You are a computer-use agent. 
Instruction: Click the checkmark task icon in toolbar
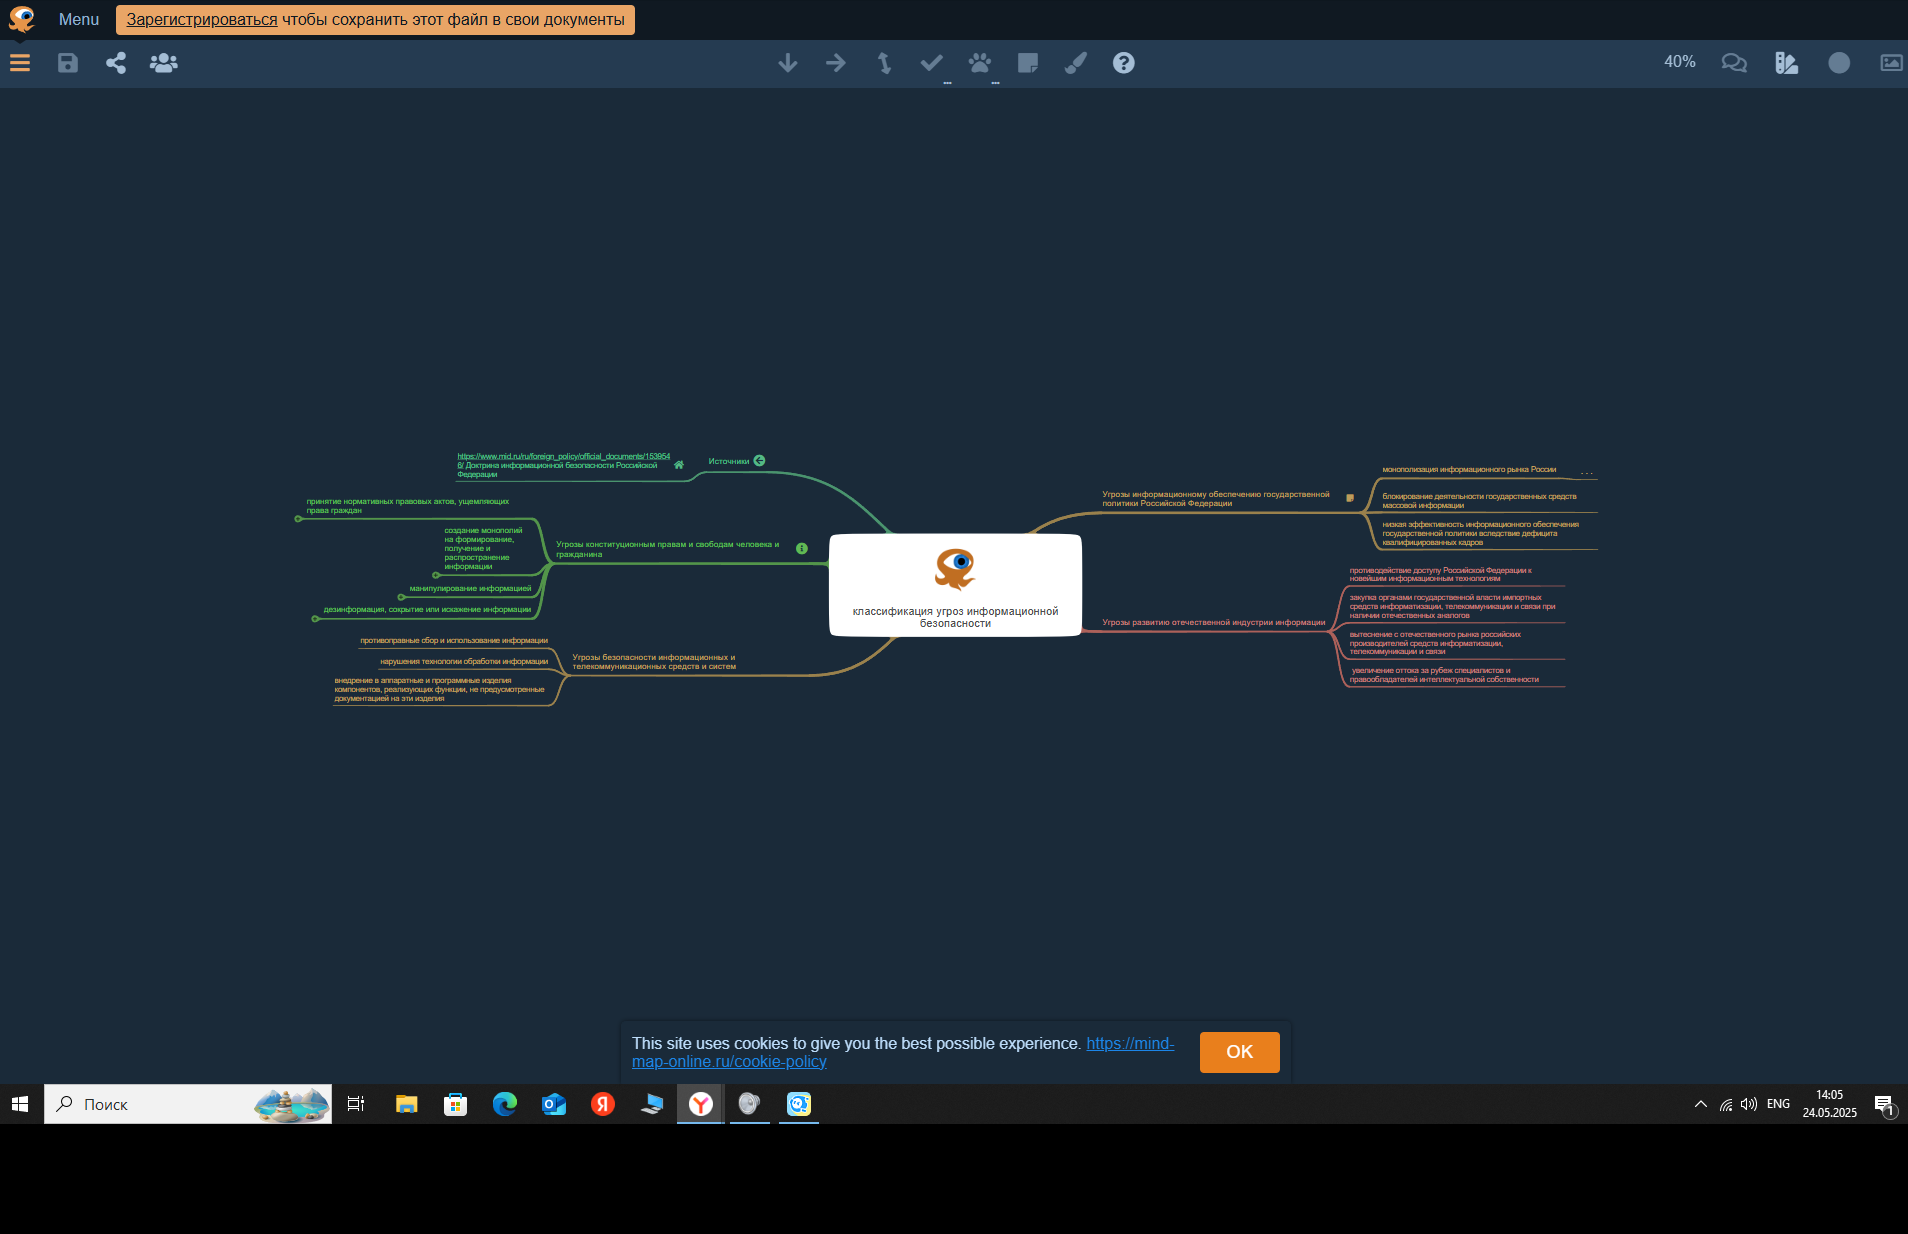(931, 63)
